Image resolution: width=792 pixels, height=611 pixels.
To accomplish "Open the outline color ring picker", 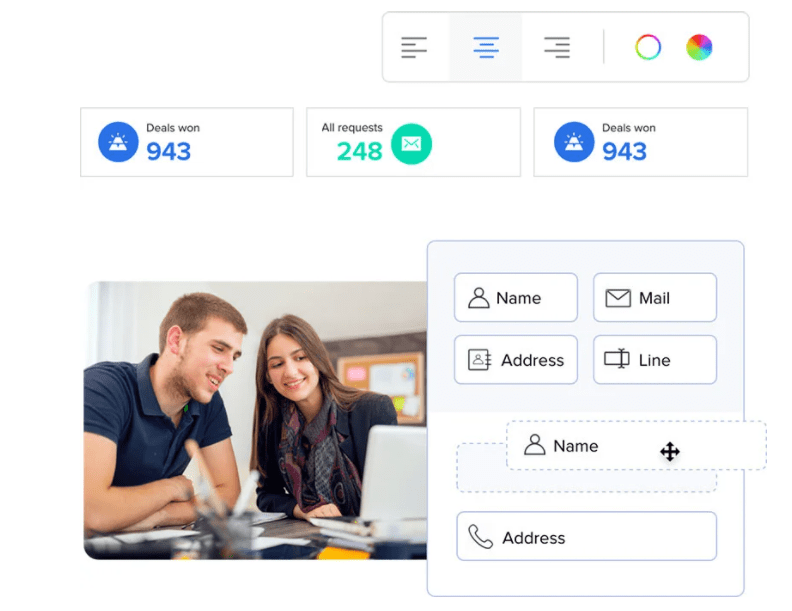I will click(x=648, y=47).
